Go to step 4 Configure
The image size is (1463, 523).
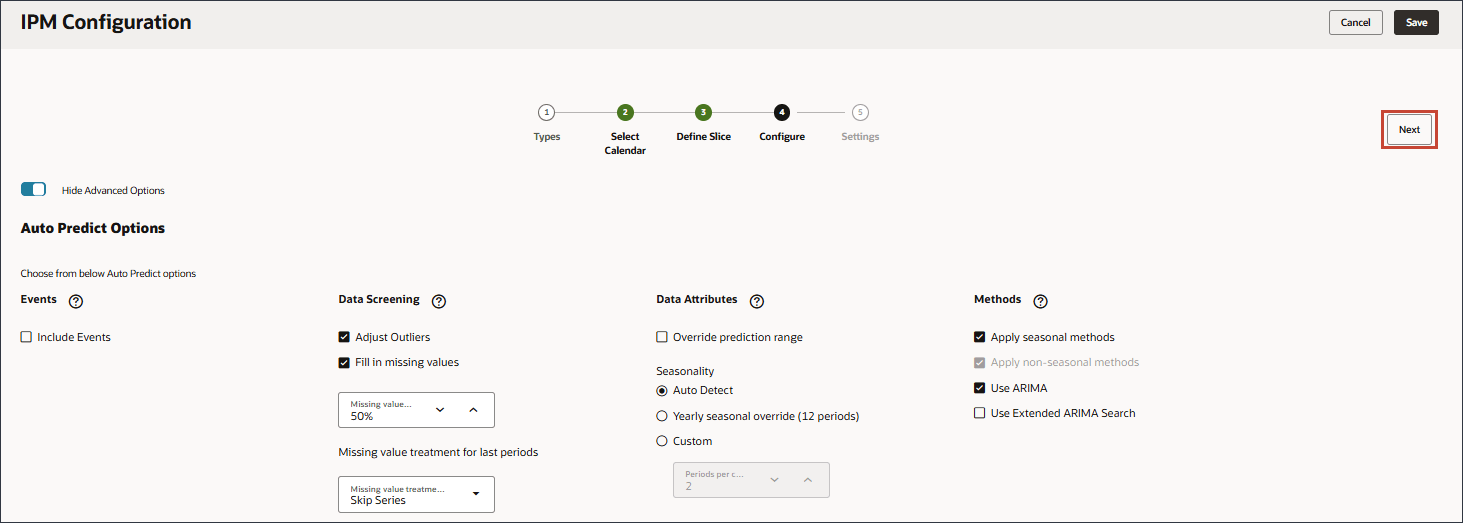coord(782,112)
